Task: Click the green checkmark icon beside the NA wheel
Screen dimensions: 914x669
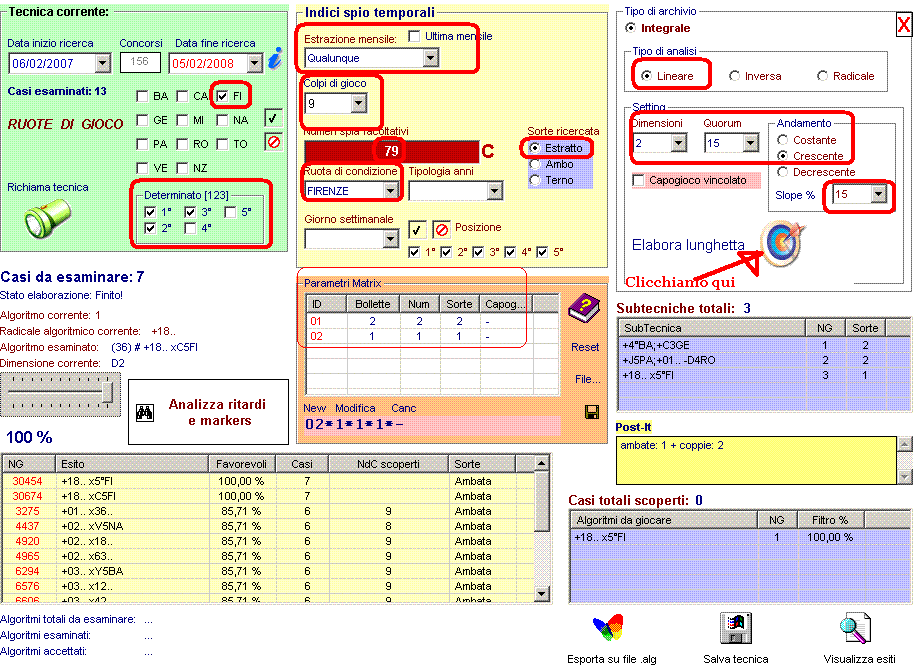Action: click(273, 118)
